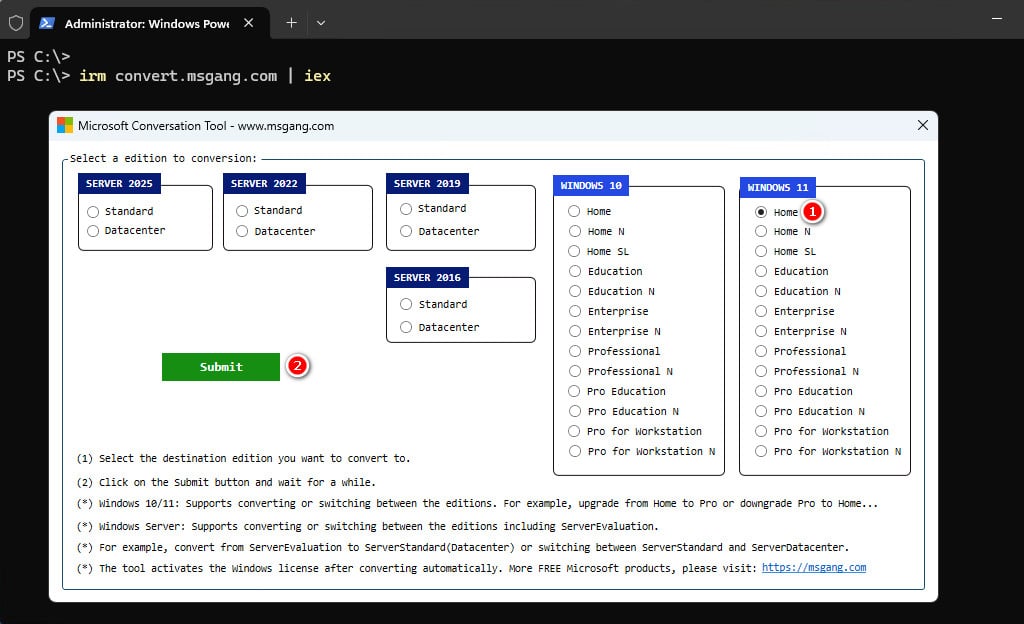Select Server 2019 Standard

tap(433, 208)
